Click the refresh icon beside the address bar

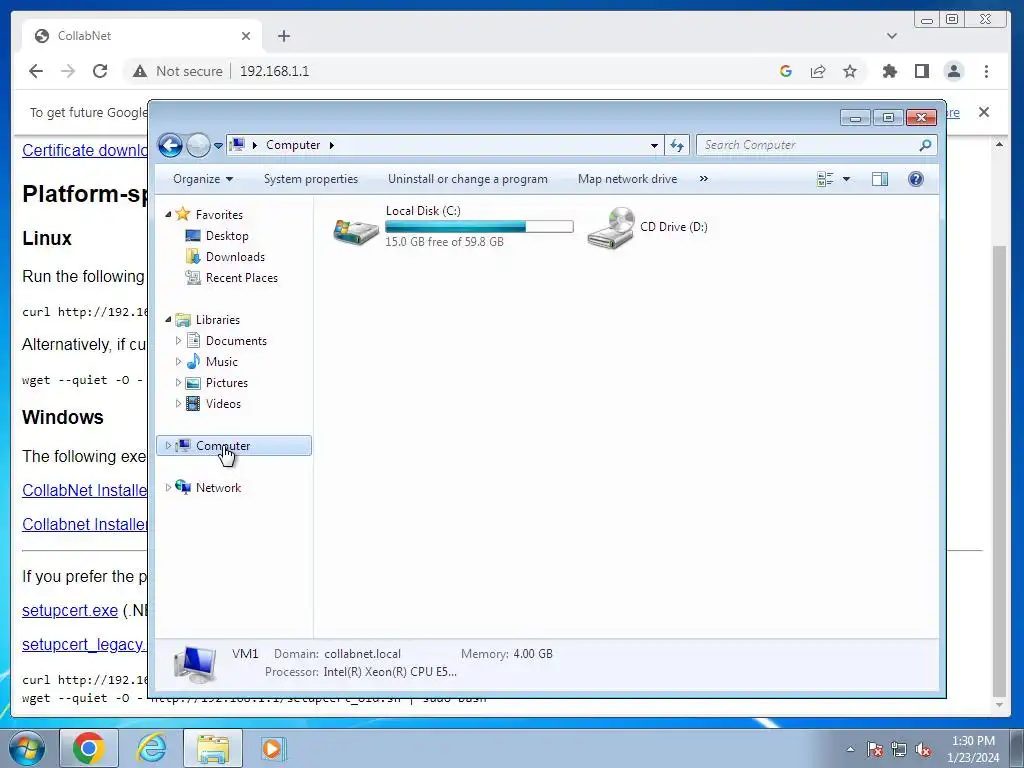pos(677,145)
